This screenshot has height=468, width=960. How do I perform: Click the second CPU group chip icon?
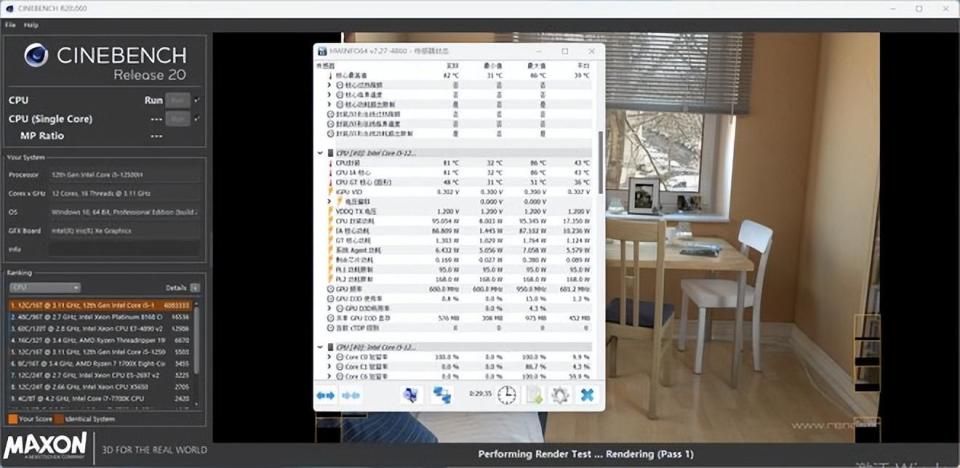point(331,347)
